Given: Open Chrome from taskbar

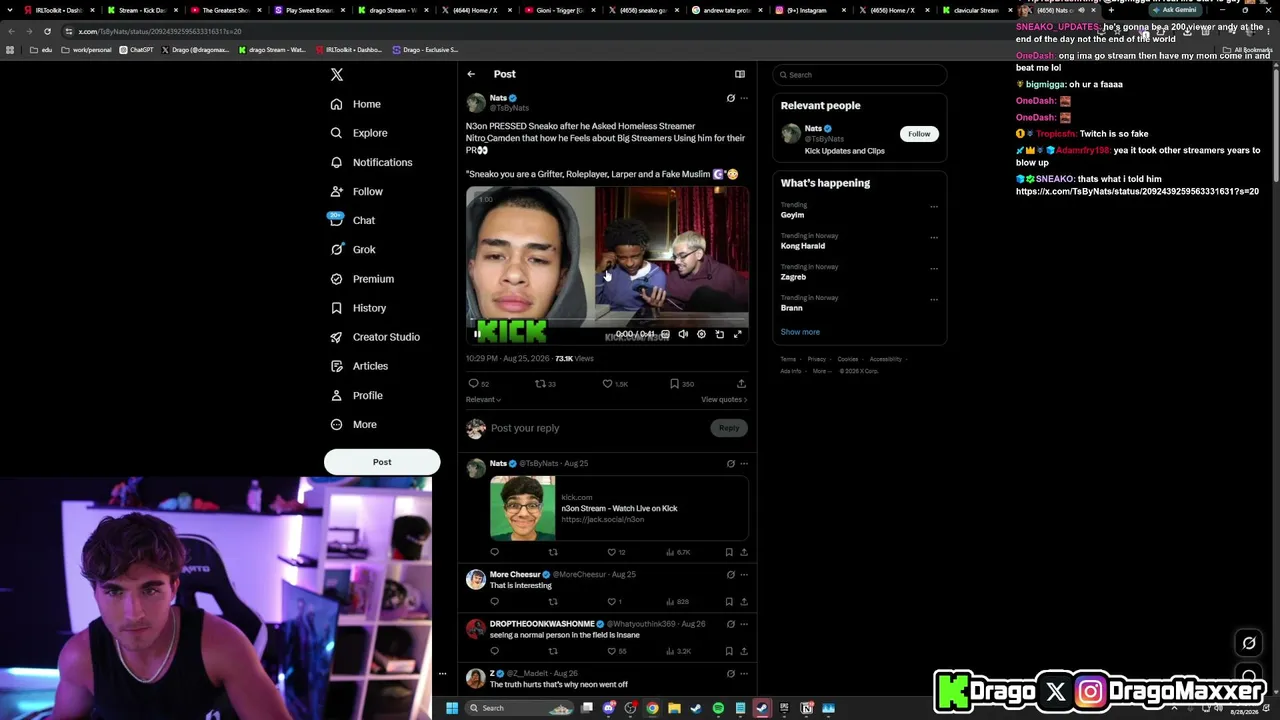Looking at the screenshot, I should pyautogui.click(x=652, y=708).
